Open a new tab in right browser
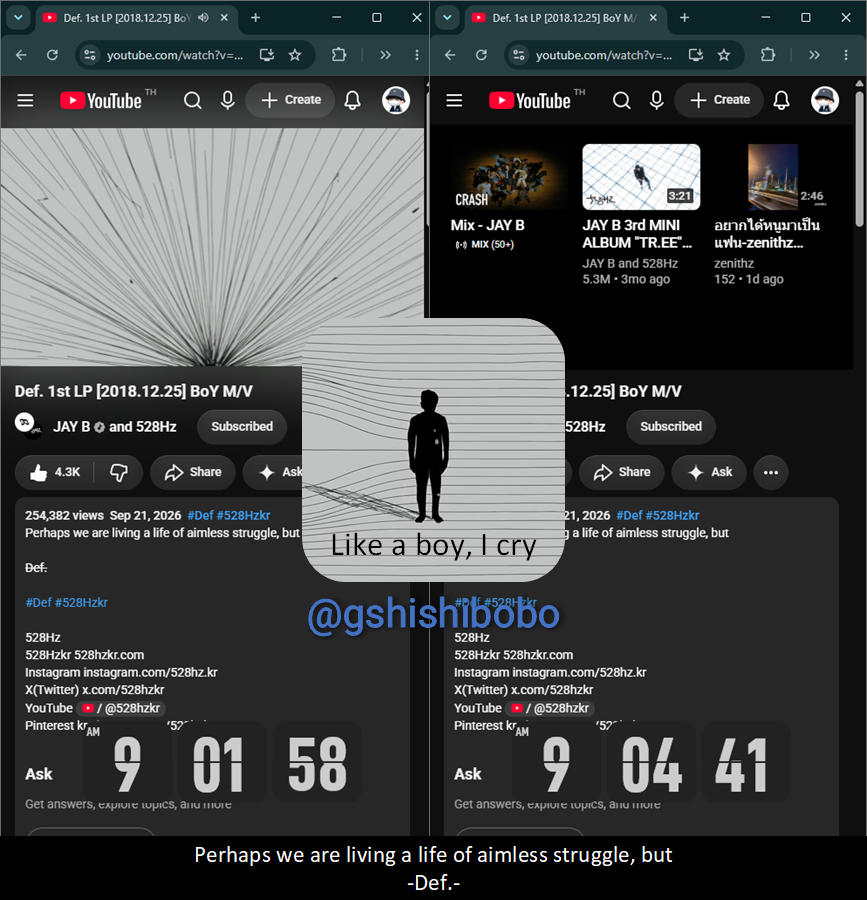Screen dimensions: 867x900 pos(685,18)
